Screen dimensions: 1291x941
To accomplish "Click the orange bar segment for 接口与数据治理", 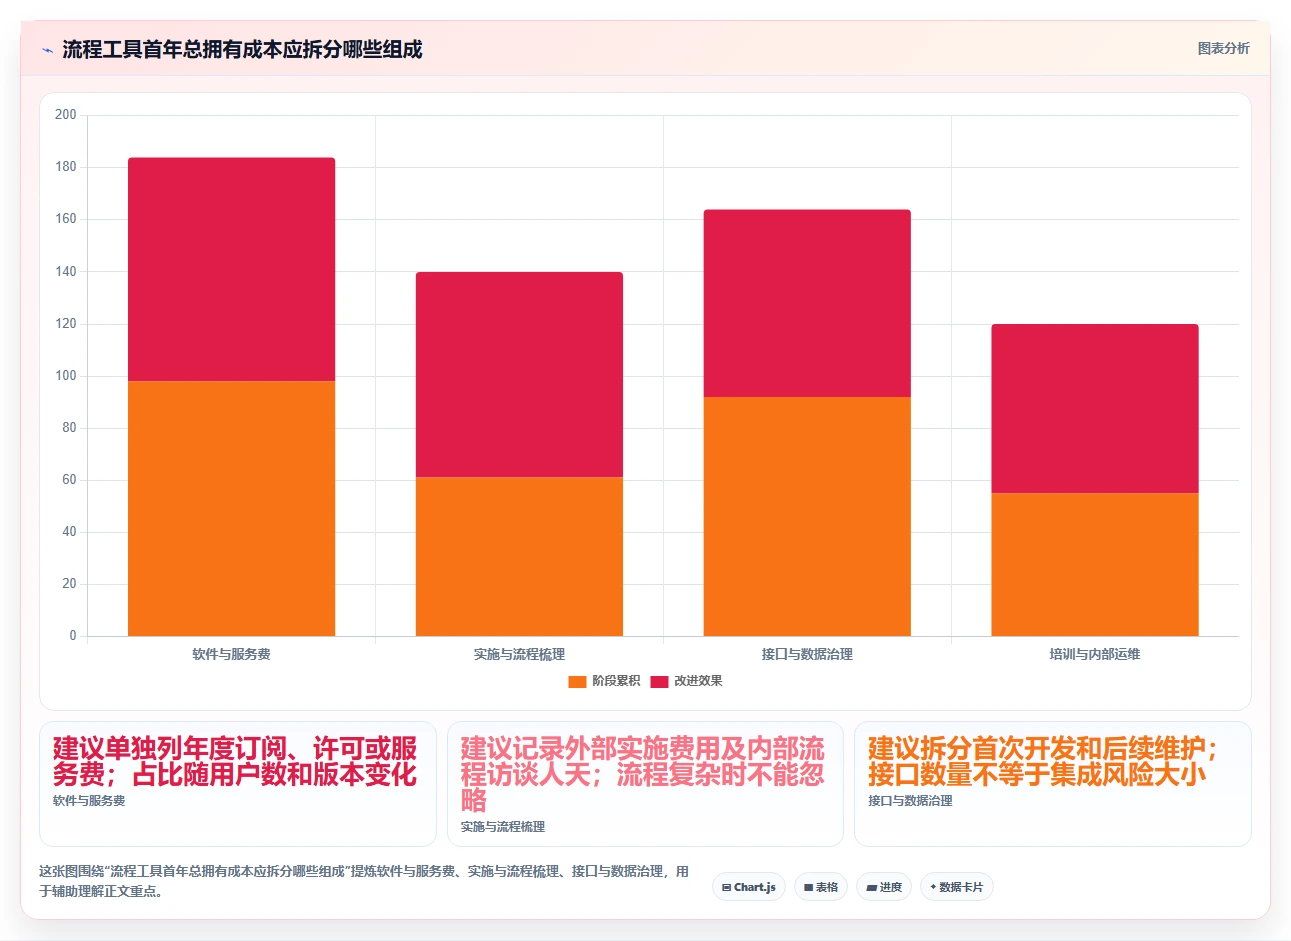I will point(807,516).
